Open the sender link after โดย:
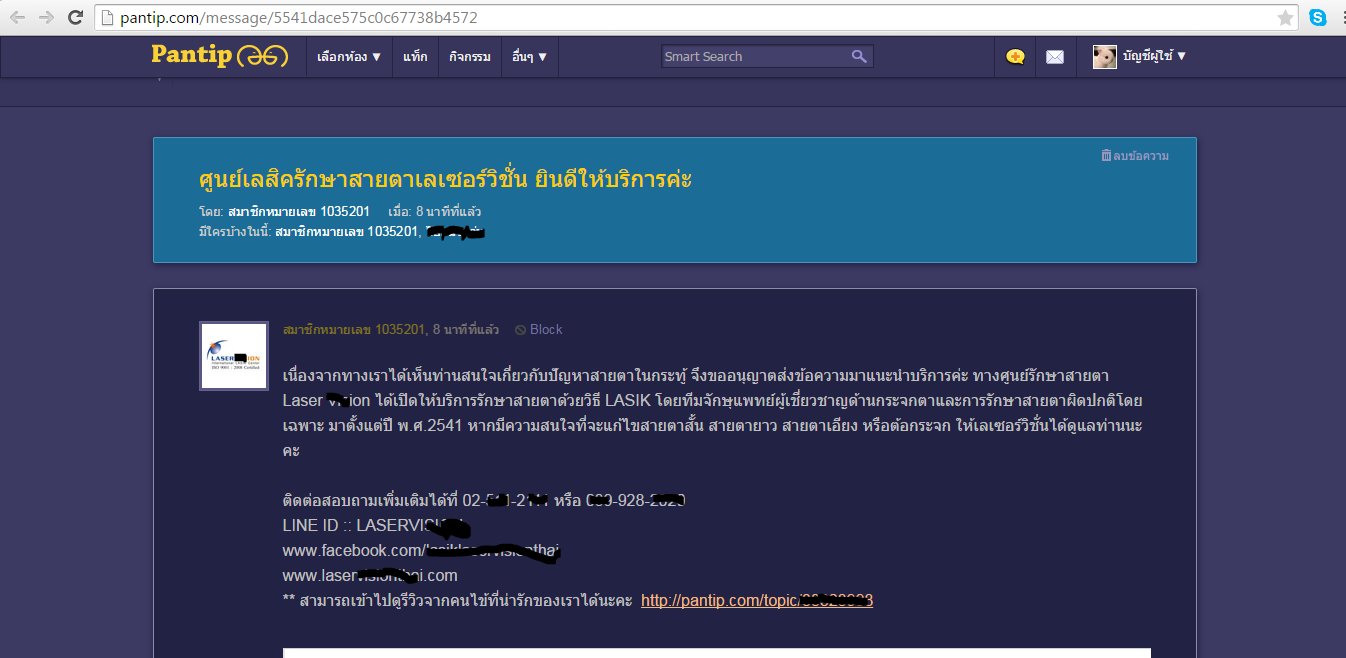 click(x=299, y=212)
